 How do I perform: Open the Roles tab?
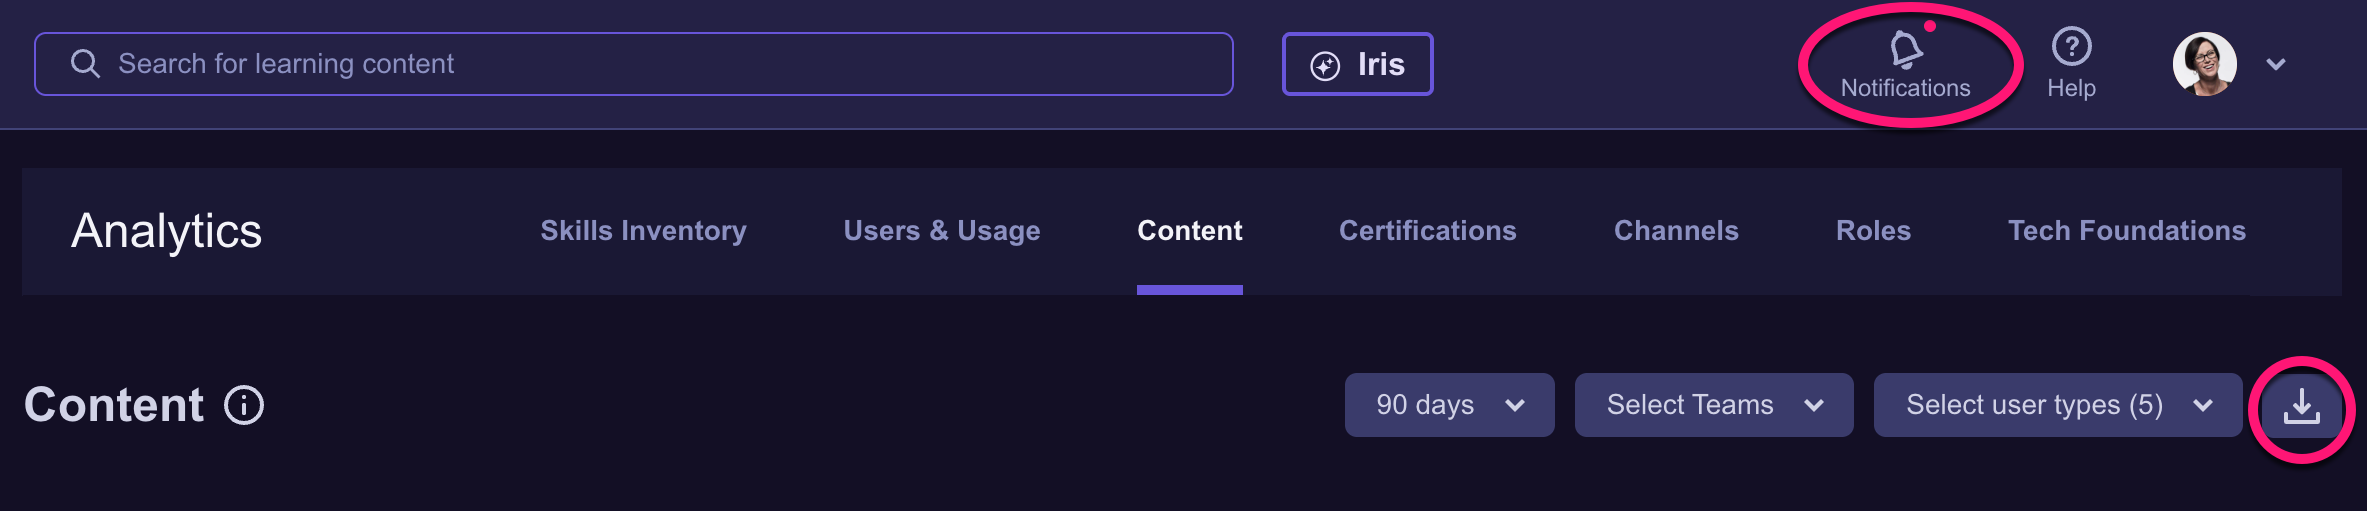[x=1873, y=231]
